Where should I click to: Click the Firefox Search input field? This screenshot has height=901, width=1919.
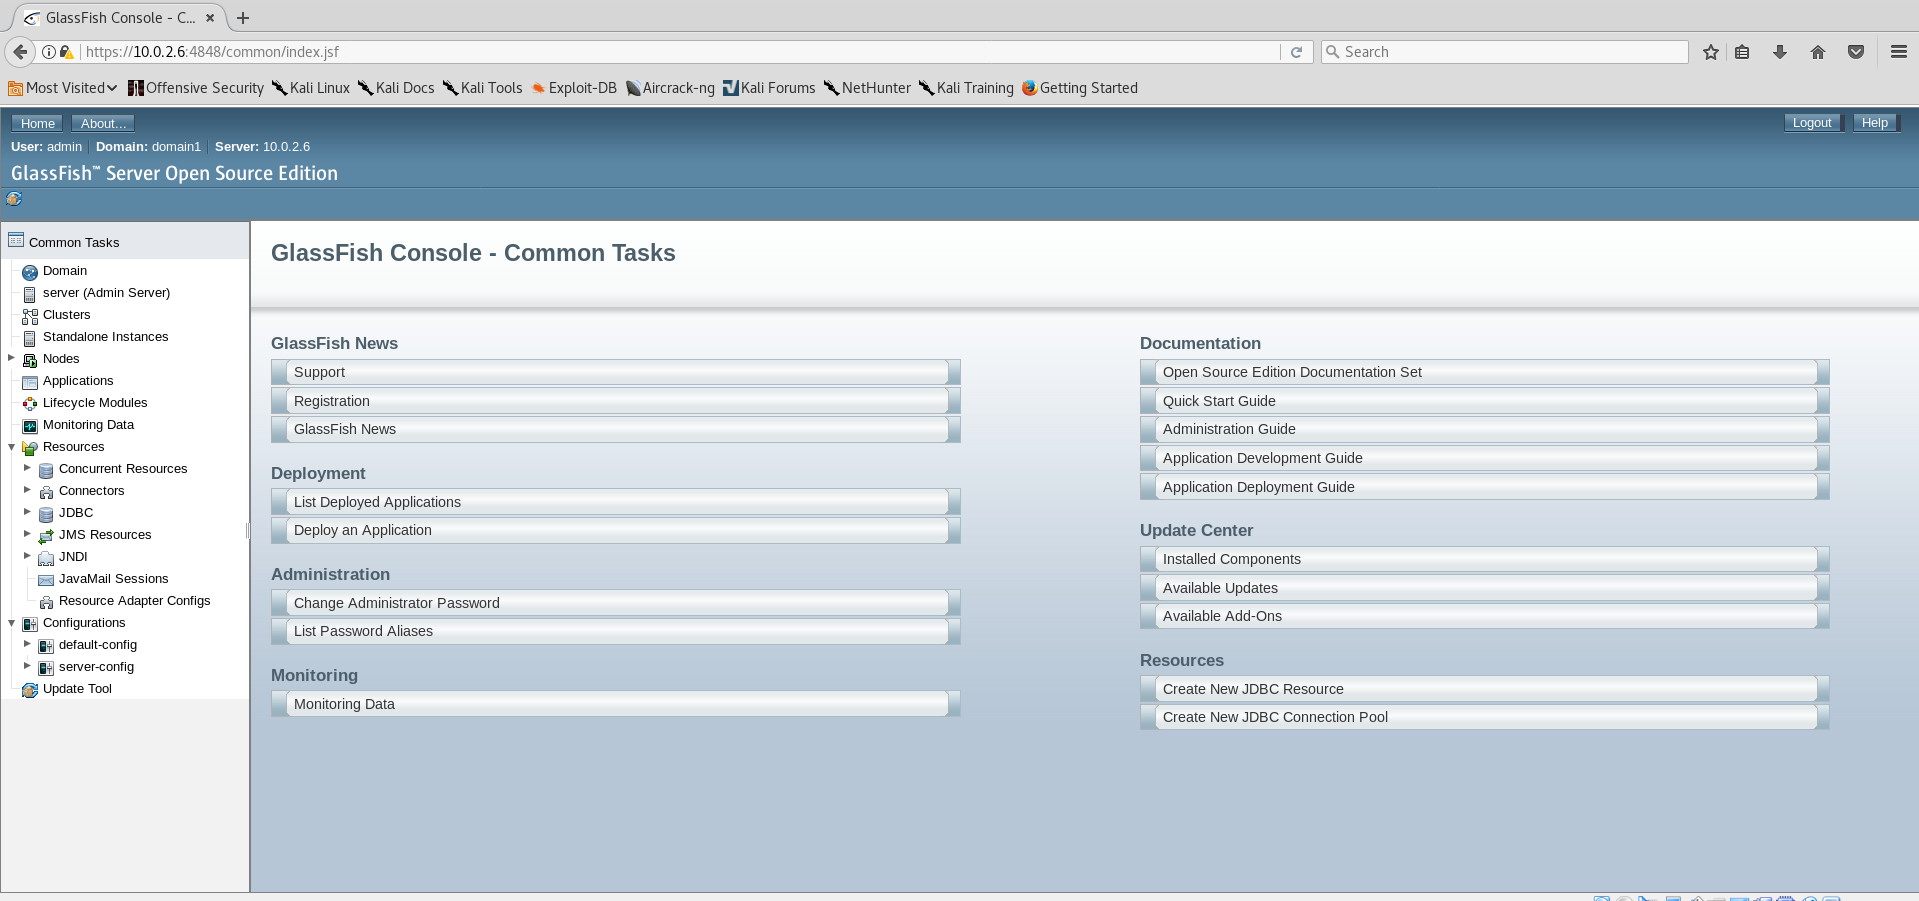(x=1505, y=52)
